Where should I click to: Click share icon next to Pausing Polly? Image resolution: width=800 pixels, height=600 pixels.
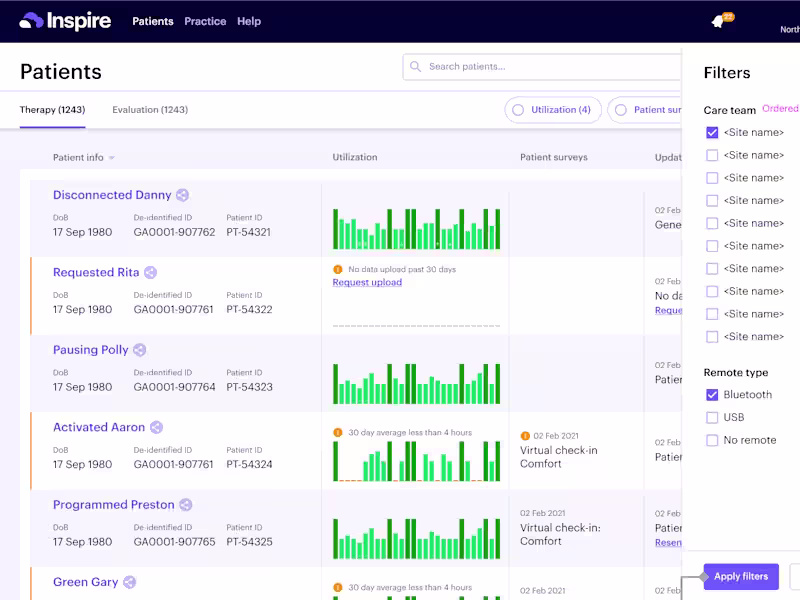[140, 350]
